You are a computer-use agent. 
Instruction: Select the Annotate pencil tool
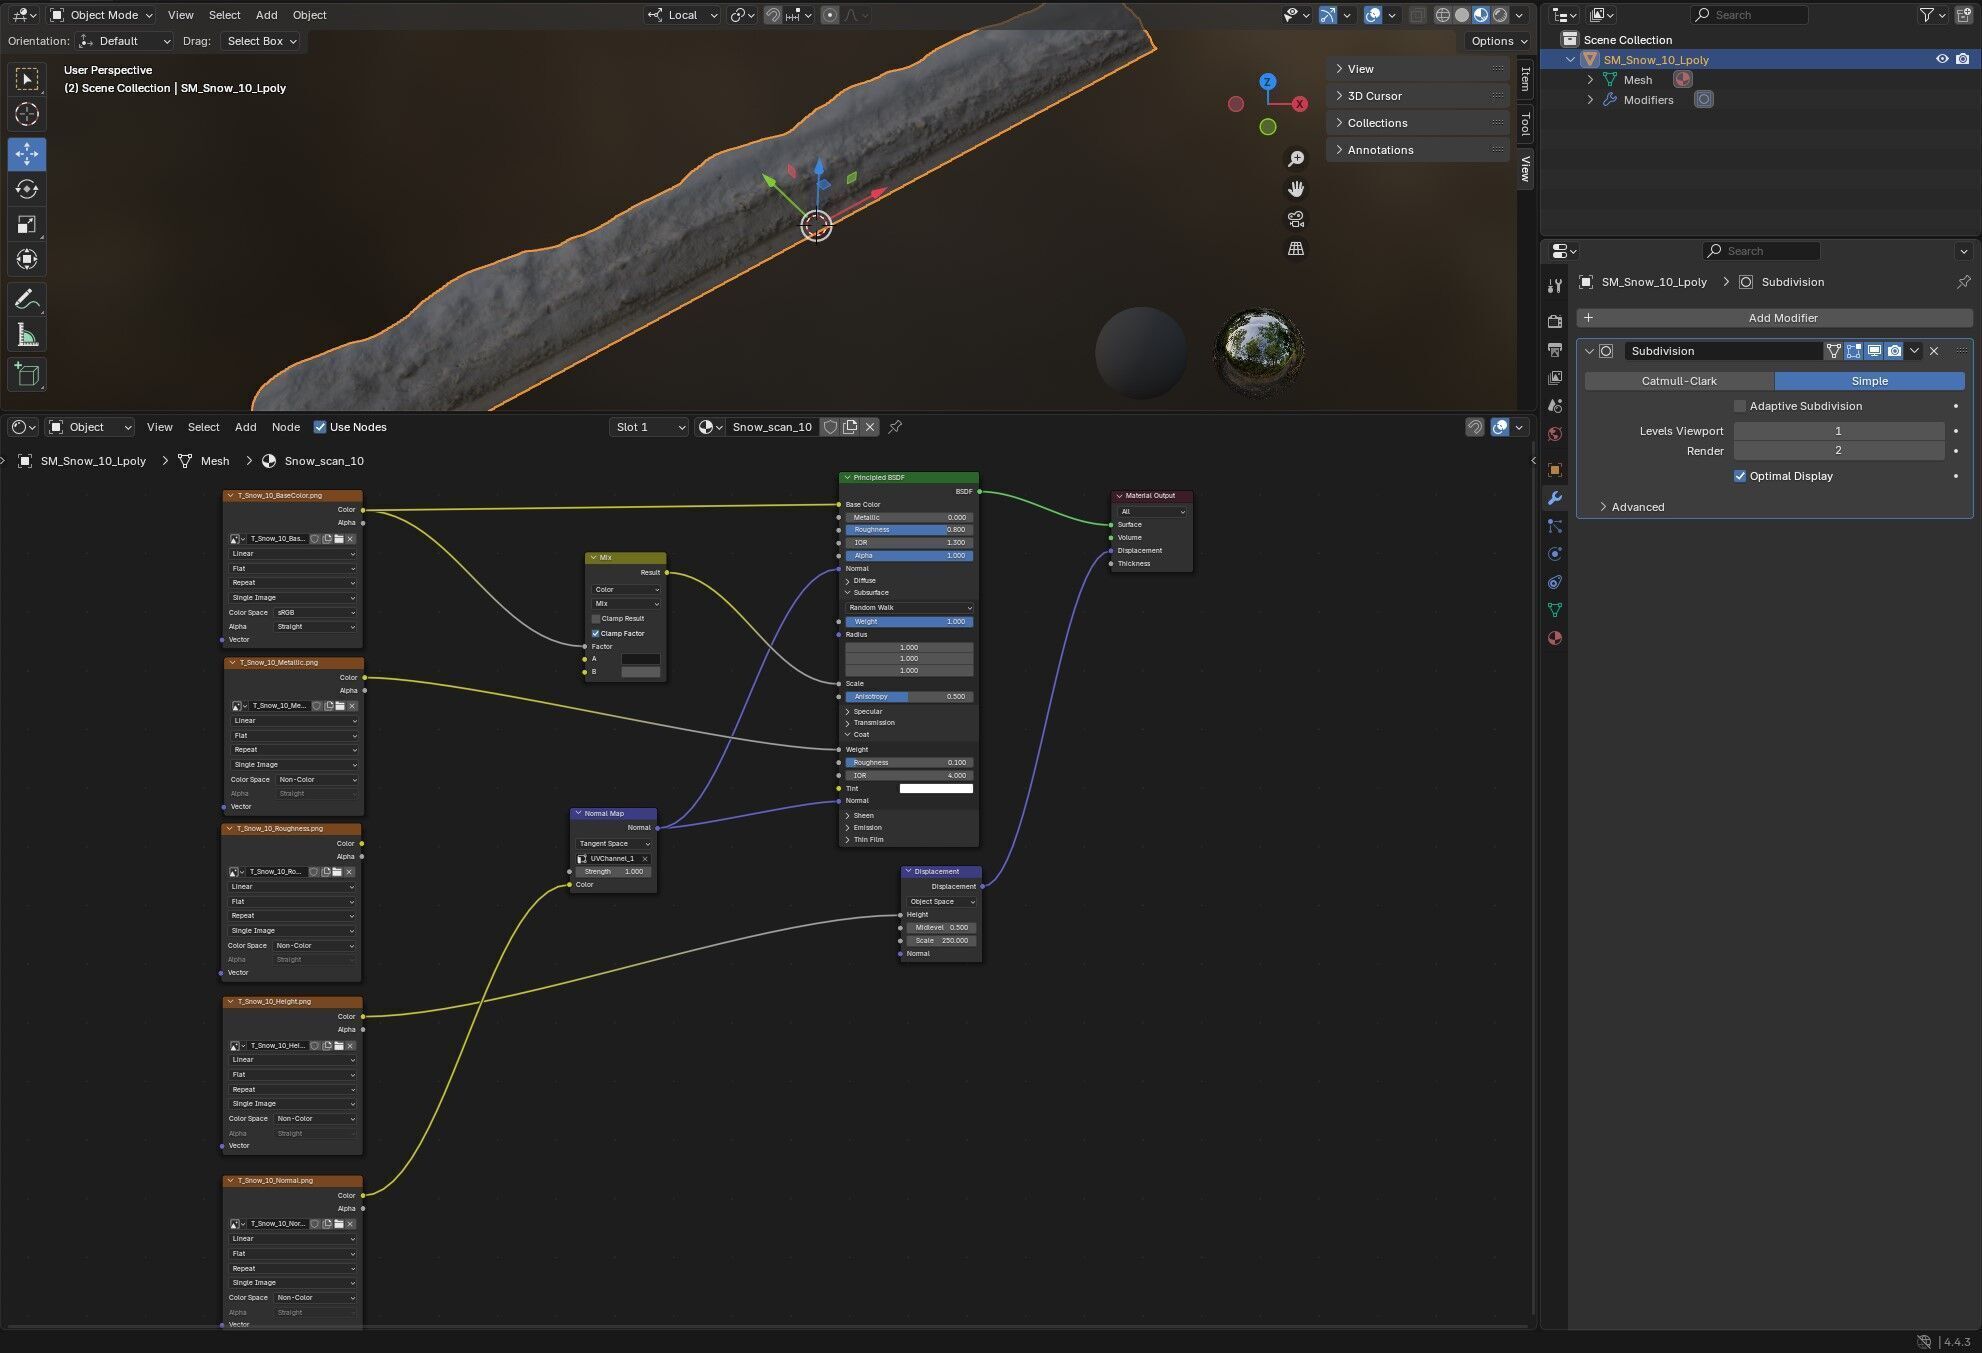(x=27, y=300)
